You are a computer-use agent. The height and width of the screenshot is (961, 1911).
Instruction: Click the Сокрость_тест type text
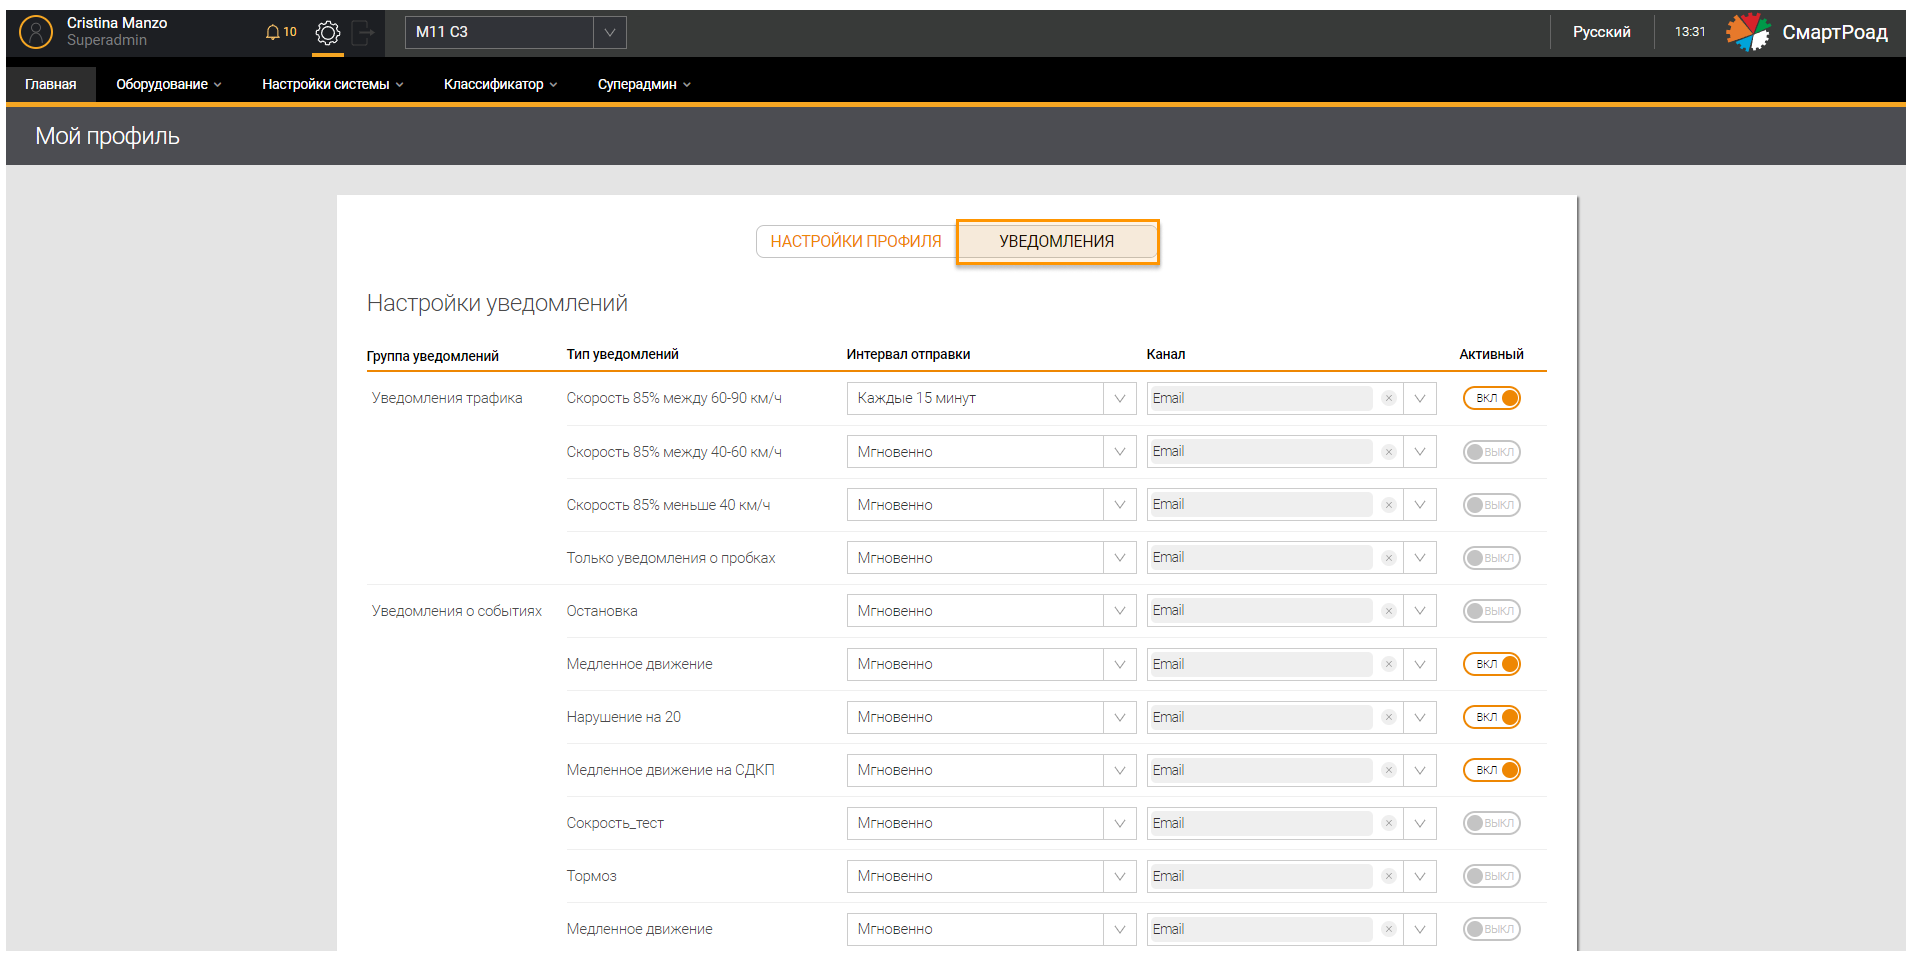pos(615,823)
